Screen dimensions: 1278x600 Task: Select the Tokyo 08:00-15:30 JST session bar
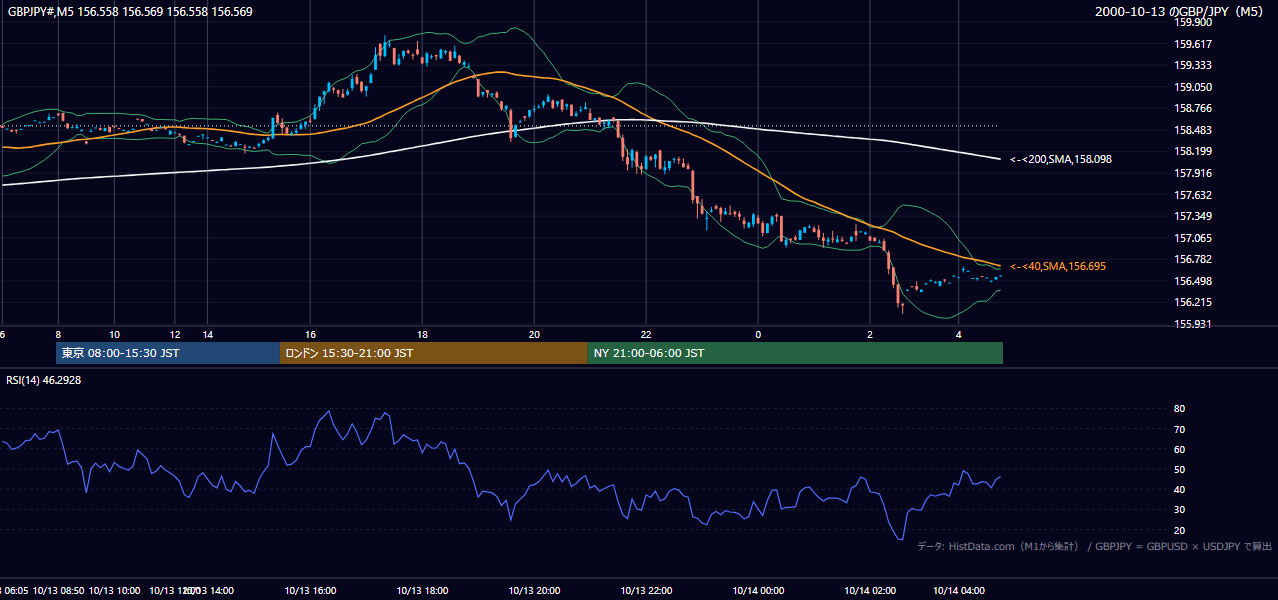(168, 353)
